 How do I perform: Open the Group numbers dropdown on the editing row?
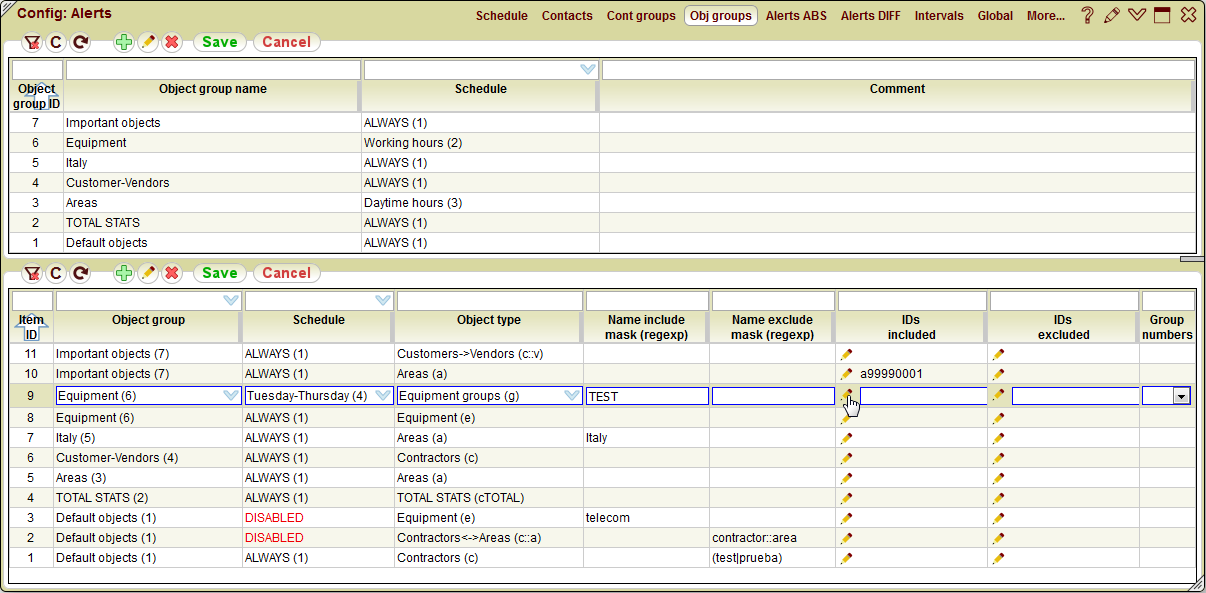[x=1180, y=395]
